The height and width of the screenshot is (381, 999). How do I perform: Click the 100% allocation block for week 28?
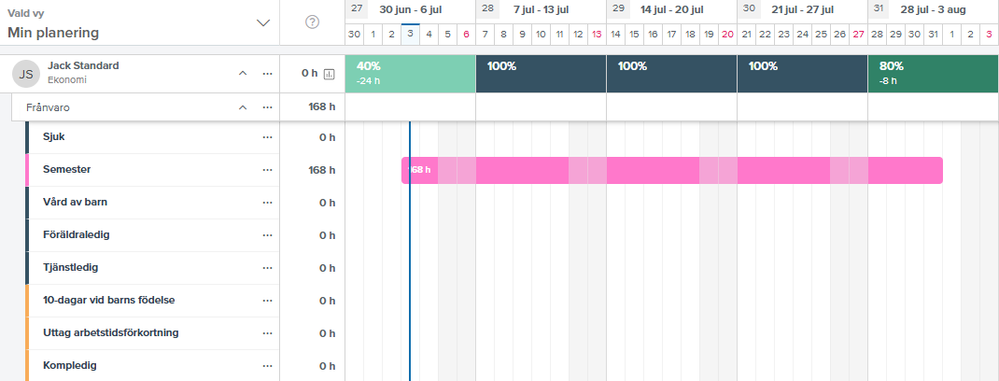(541, 74)
